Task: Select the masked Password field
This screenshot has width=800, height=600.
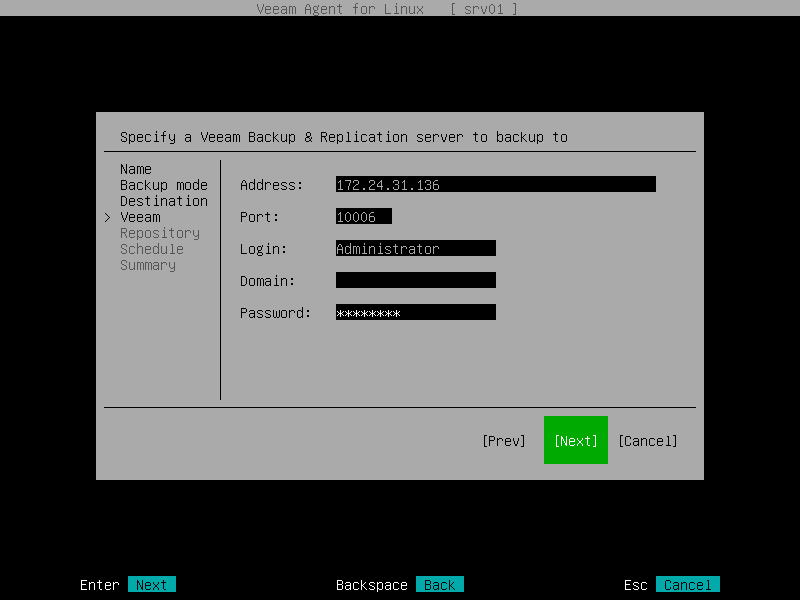Action: pos(415,312)
